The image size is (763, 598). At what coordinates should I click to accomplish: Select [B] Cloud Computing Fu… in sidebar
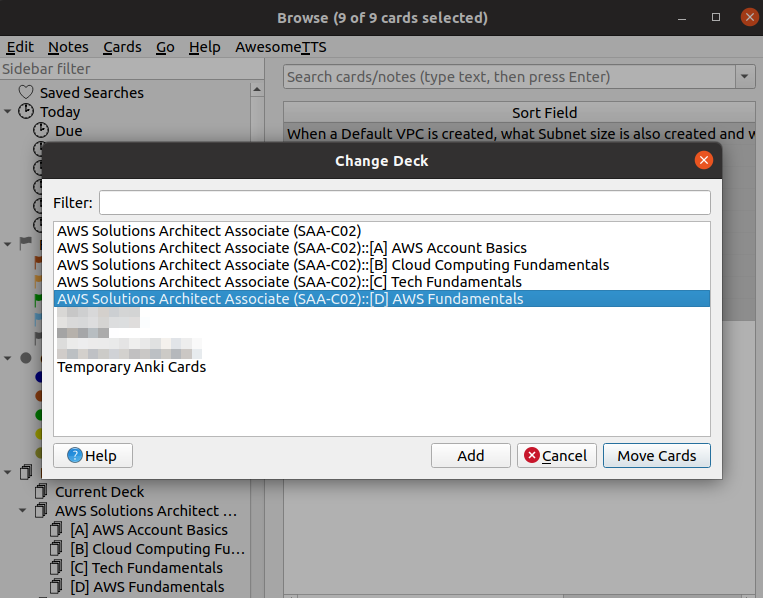[x=157, y=549]
